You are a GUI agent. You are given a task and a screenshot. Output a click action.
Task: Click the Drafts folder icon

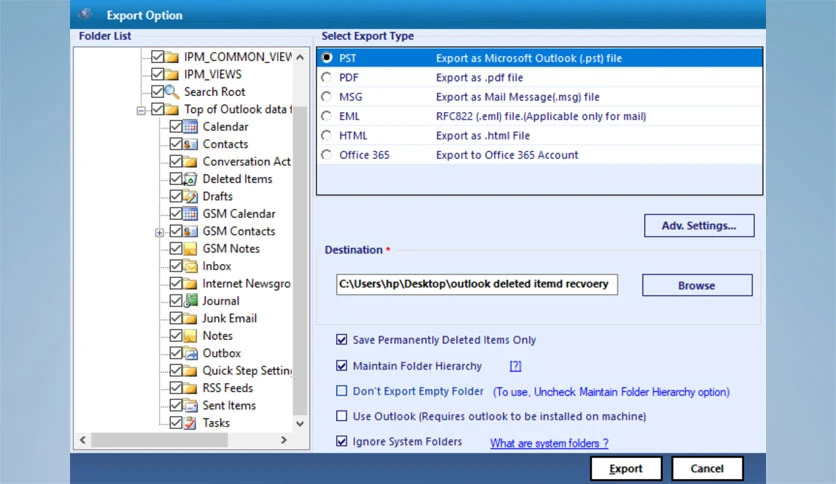(190, 197)
